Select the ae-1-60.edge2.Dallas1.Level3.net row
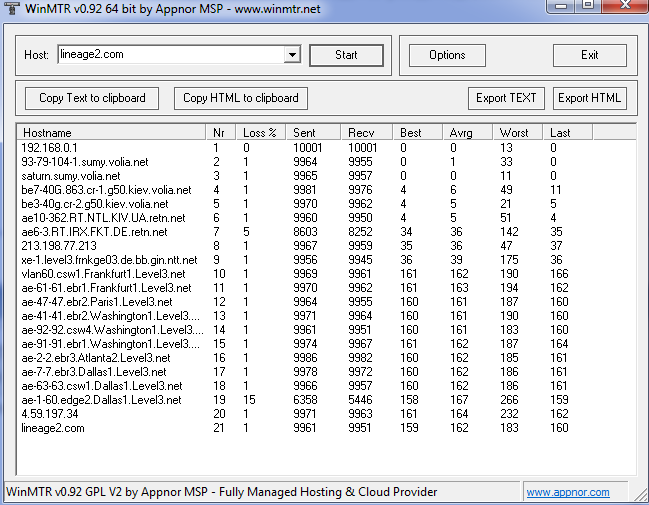 (326, 400)
